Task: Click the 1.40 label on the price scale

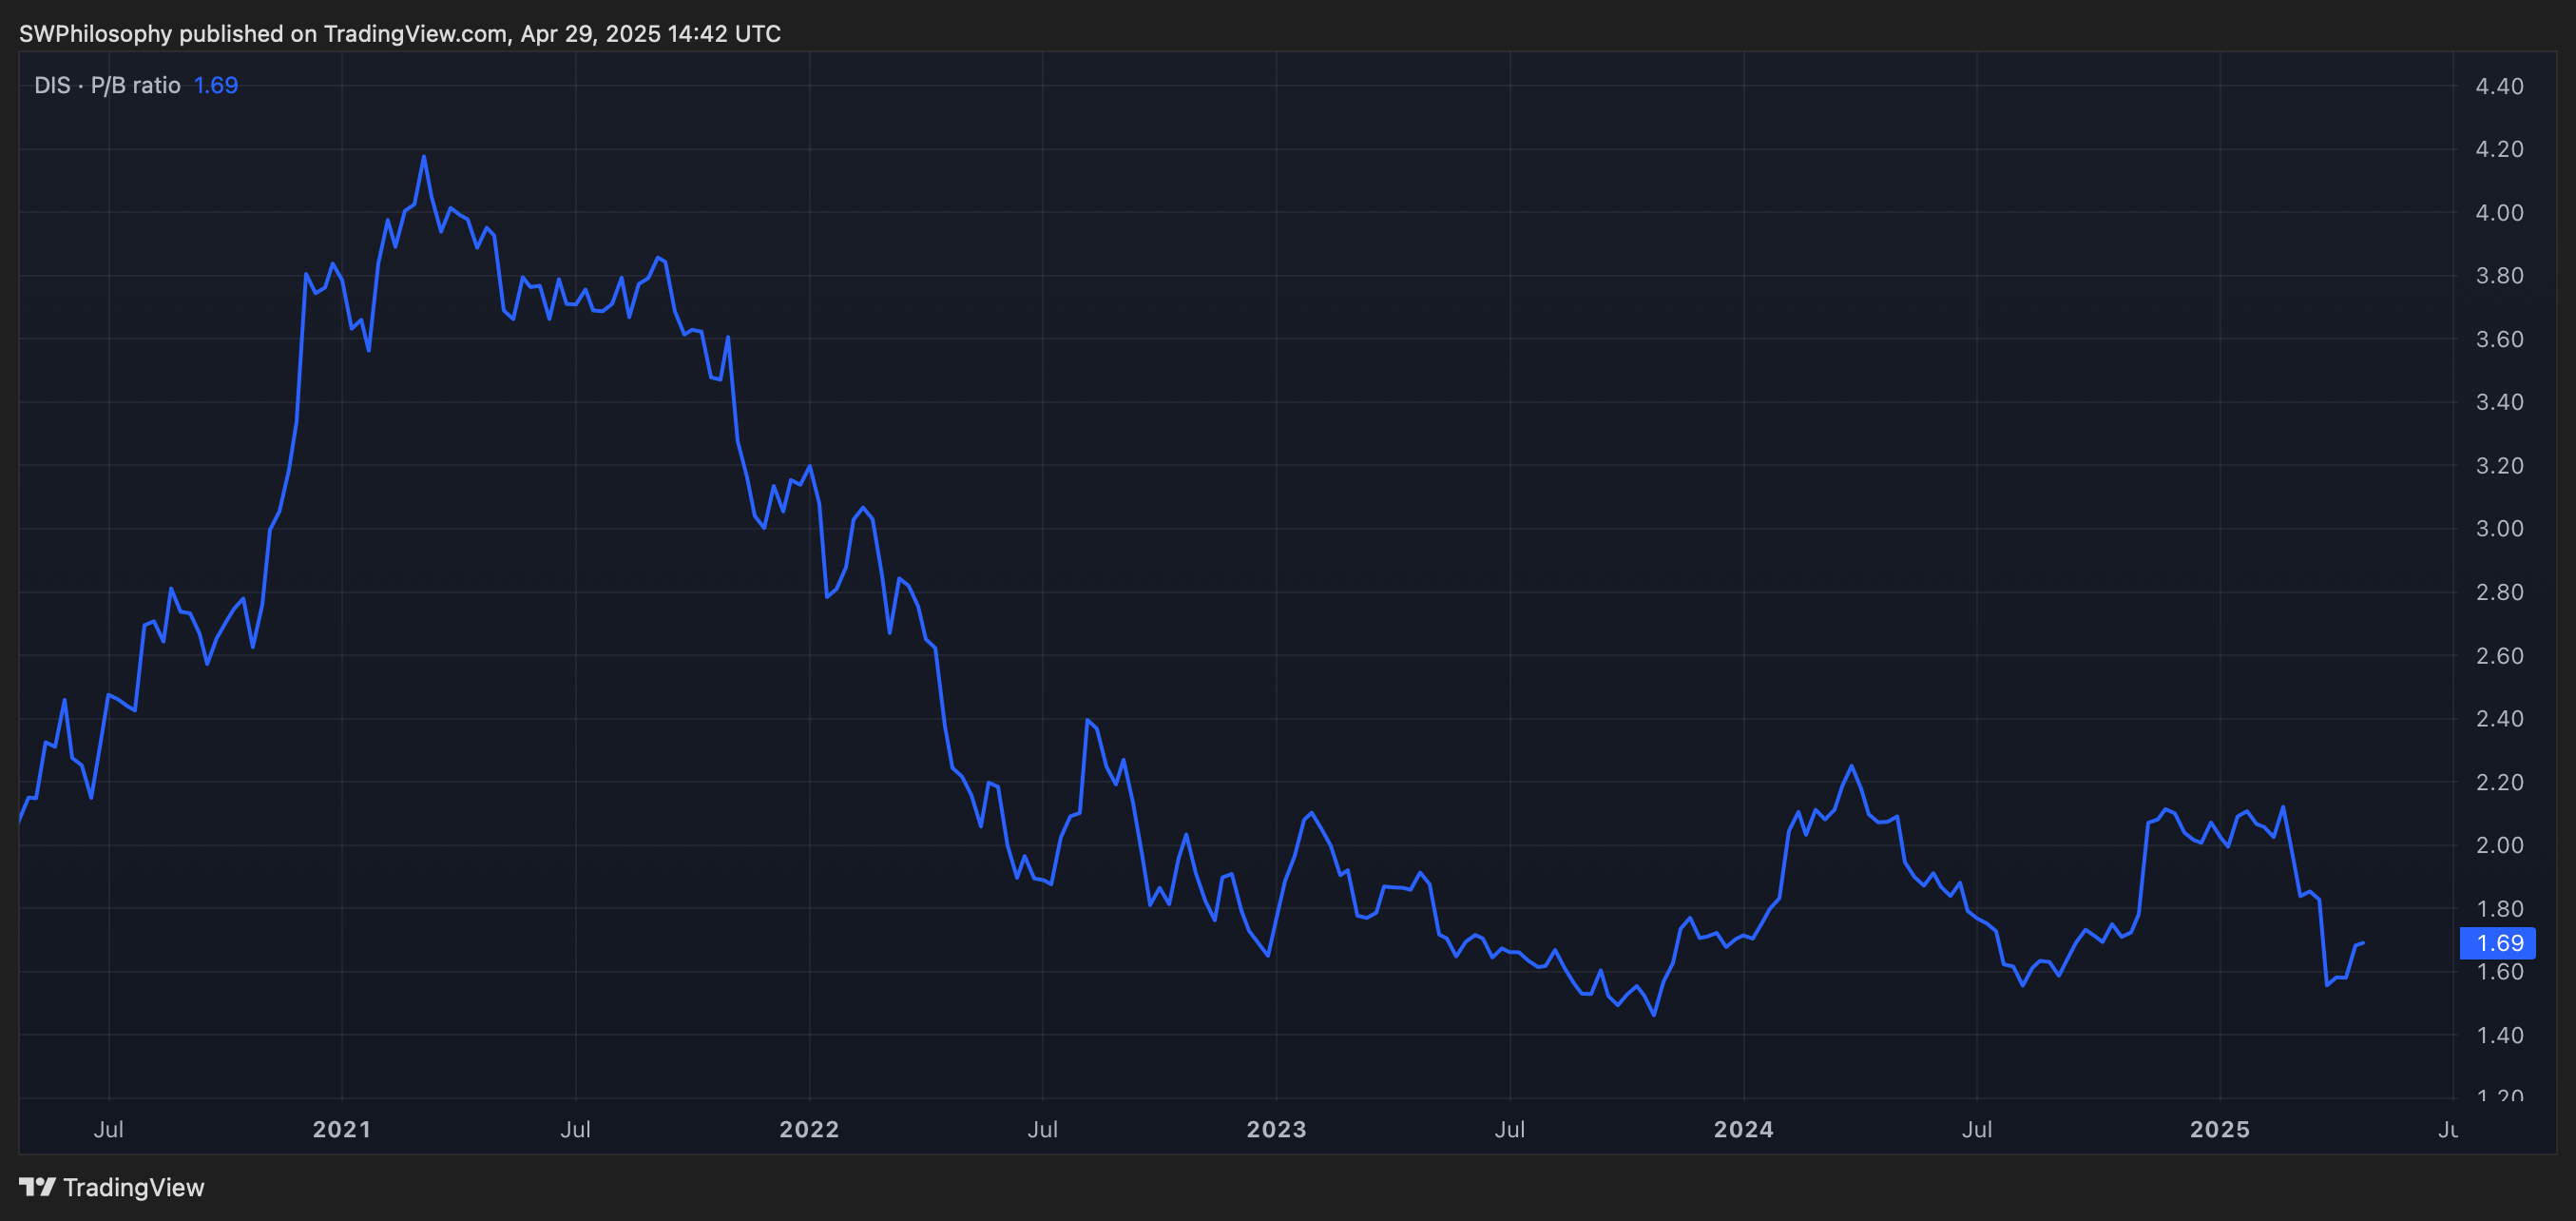Action: 2499,1035
